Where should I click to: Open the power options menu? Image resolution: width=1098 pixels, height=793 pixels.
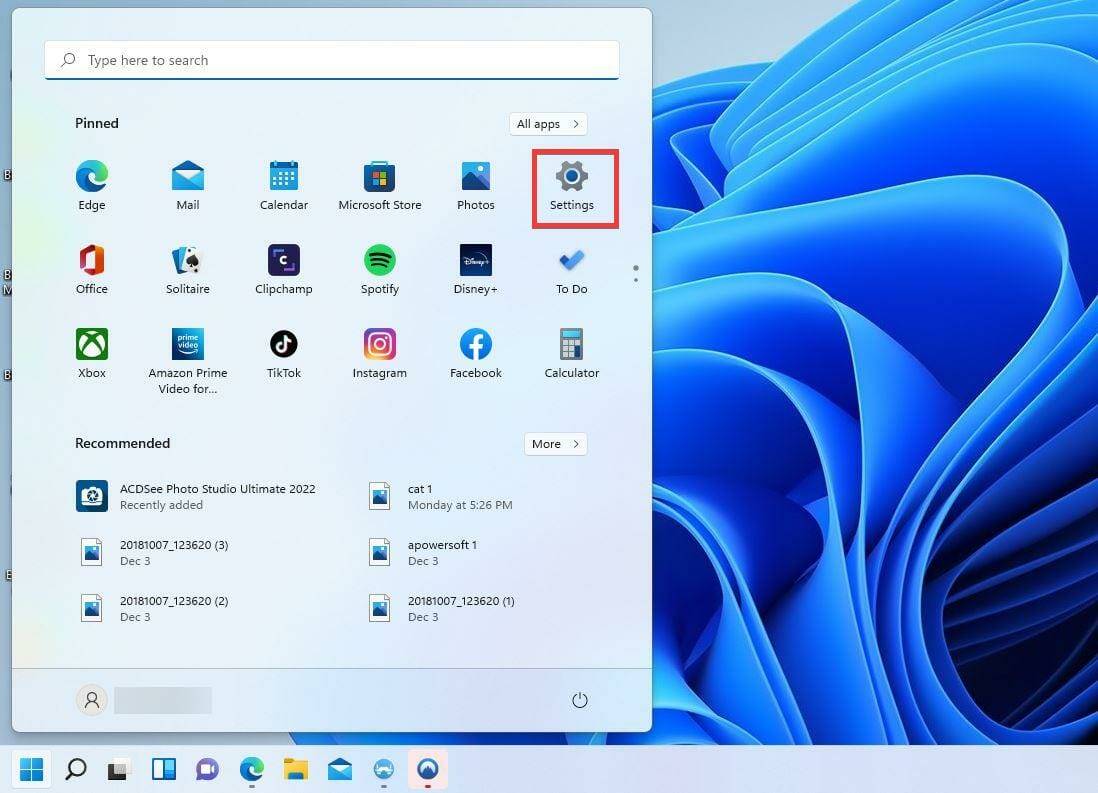tap(580, 700)
